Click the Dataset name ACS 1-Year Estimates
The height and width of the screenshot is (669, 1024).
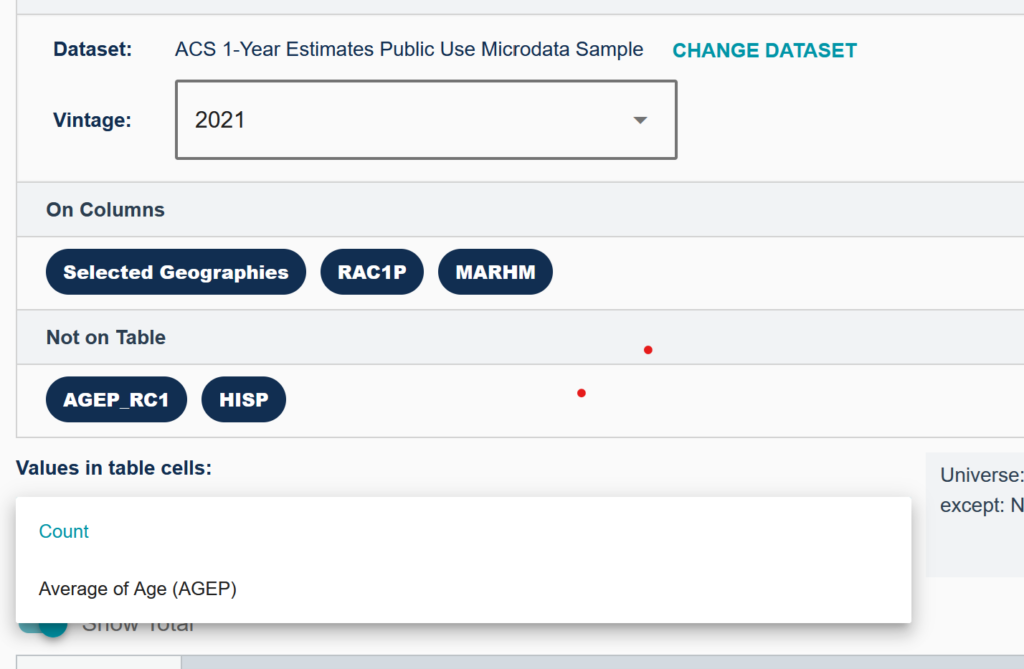[410, 48]
